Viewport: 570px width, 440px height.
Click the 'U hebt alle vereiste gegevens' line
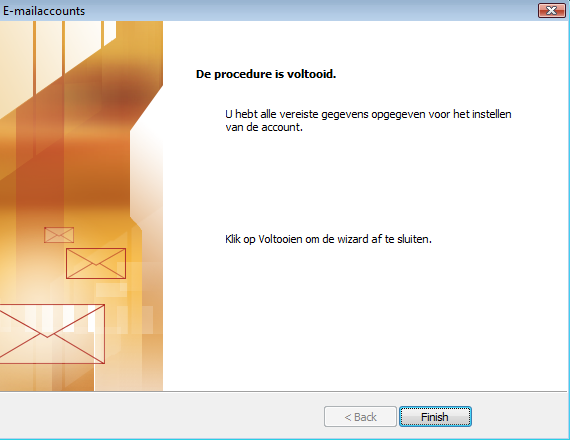pos(368,114)
